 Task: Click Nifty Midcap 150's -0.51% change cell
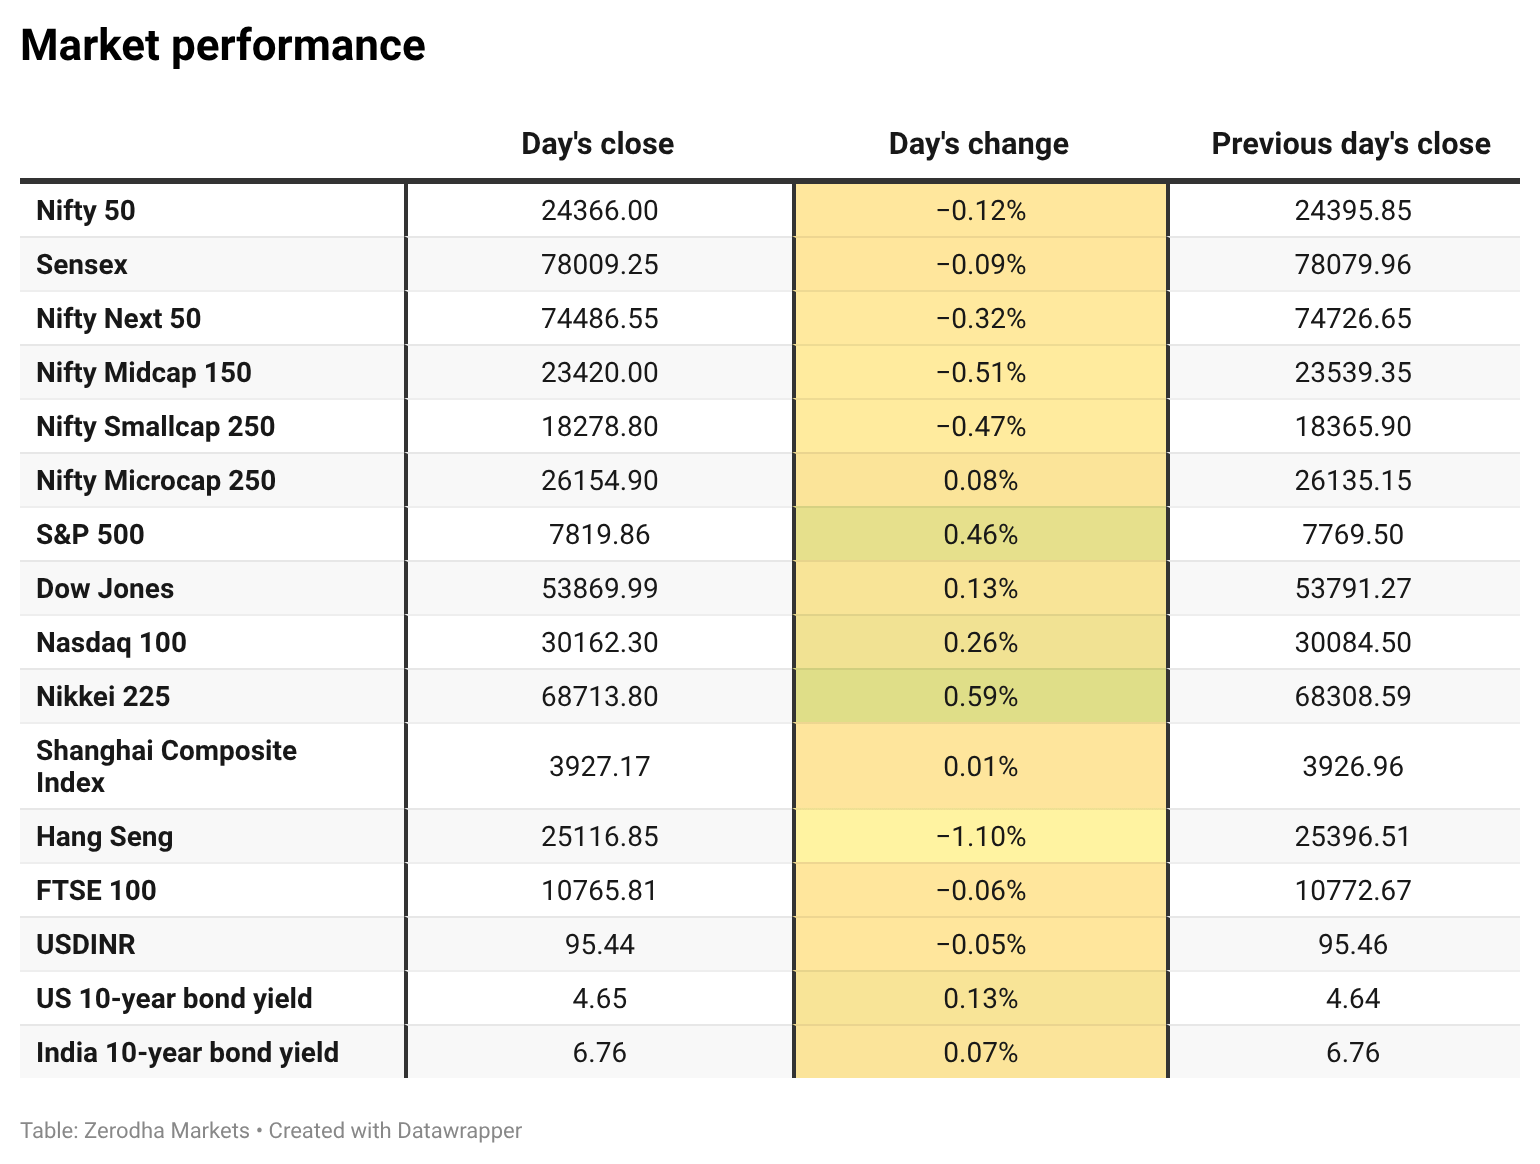(x=981, y=372)
